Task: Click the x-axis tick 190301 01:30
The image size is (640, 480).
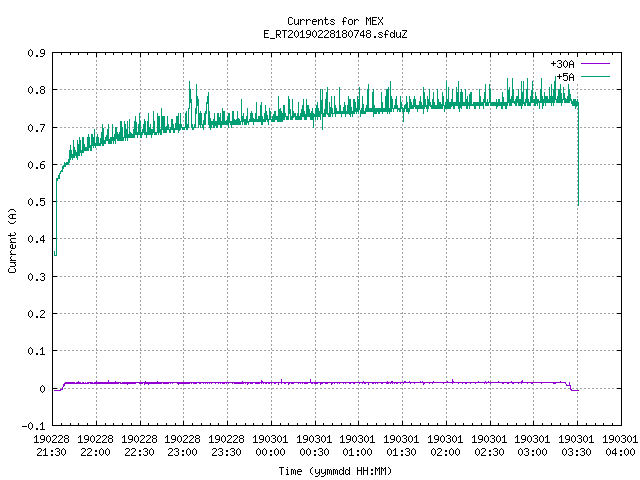Action: [x=401, y=446]
